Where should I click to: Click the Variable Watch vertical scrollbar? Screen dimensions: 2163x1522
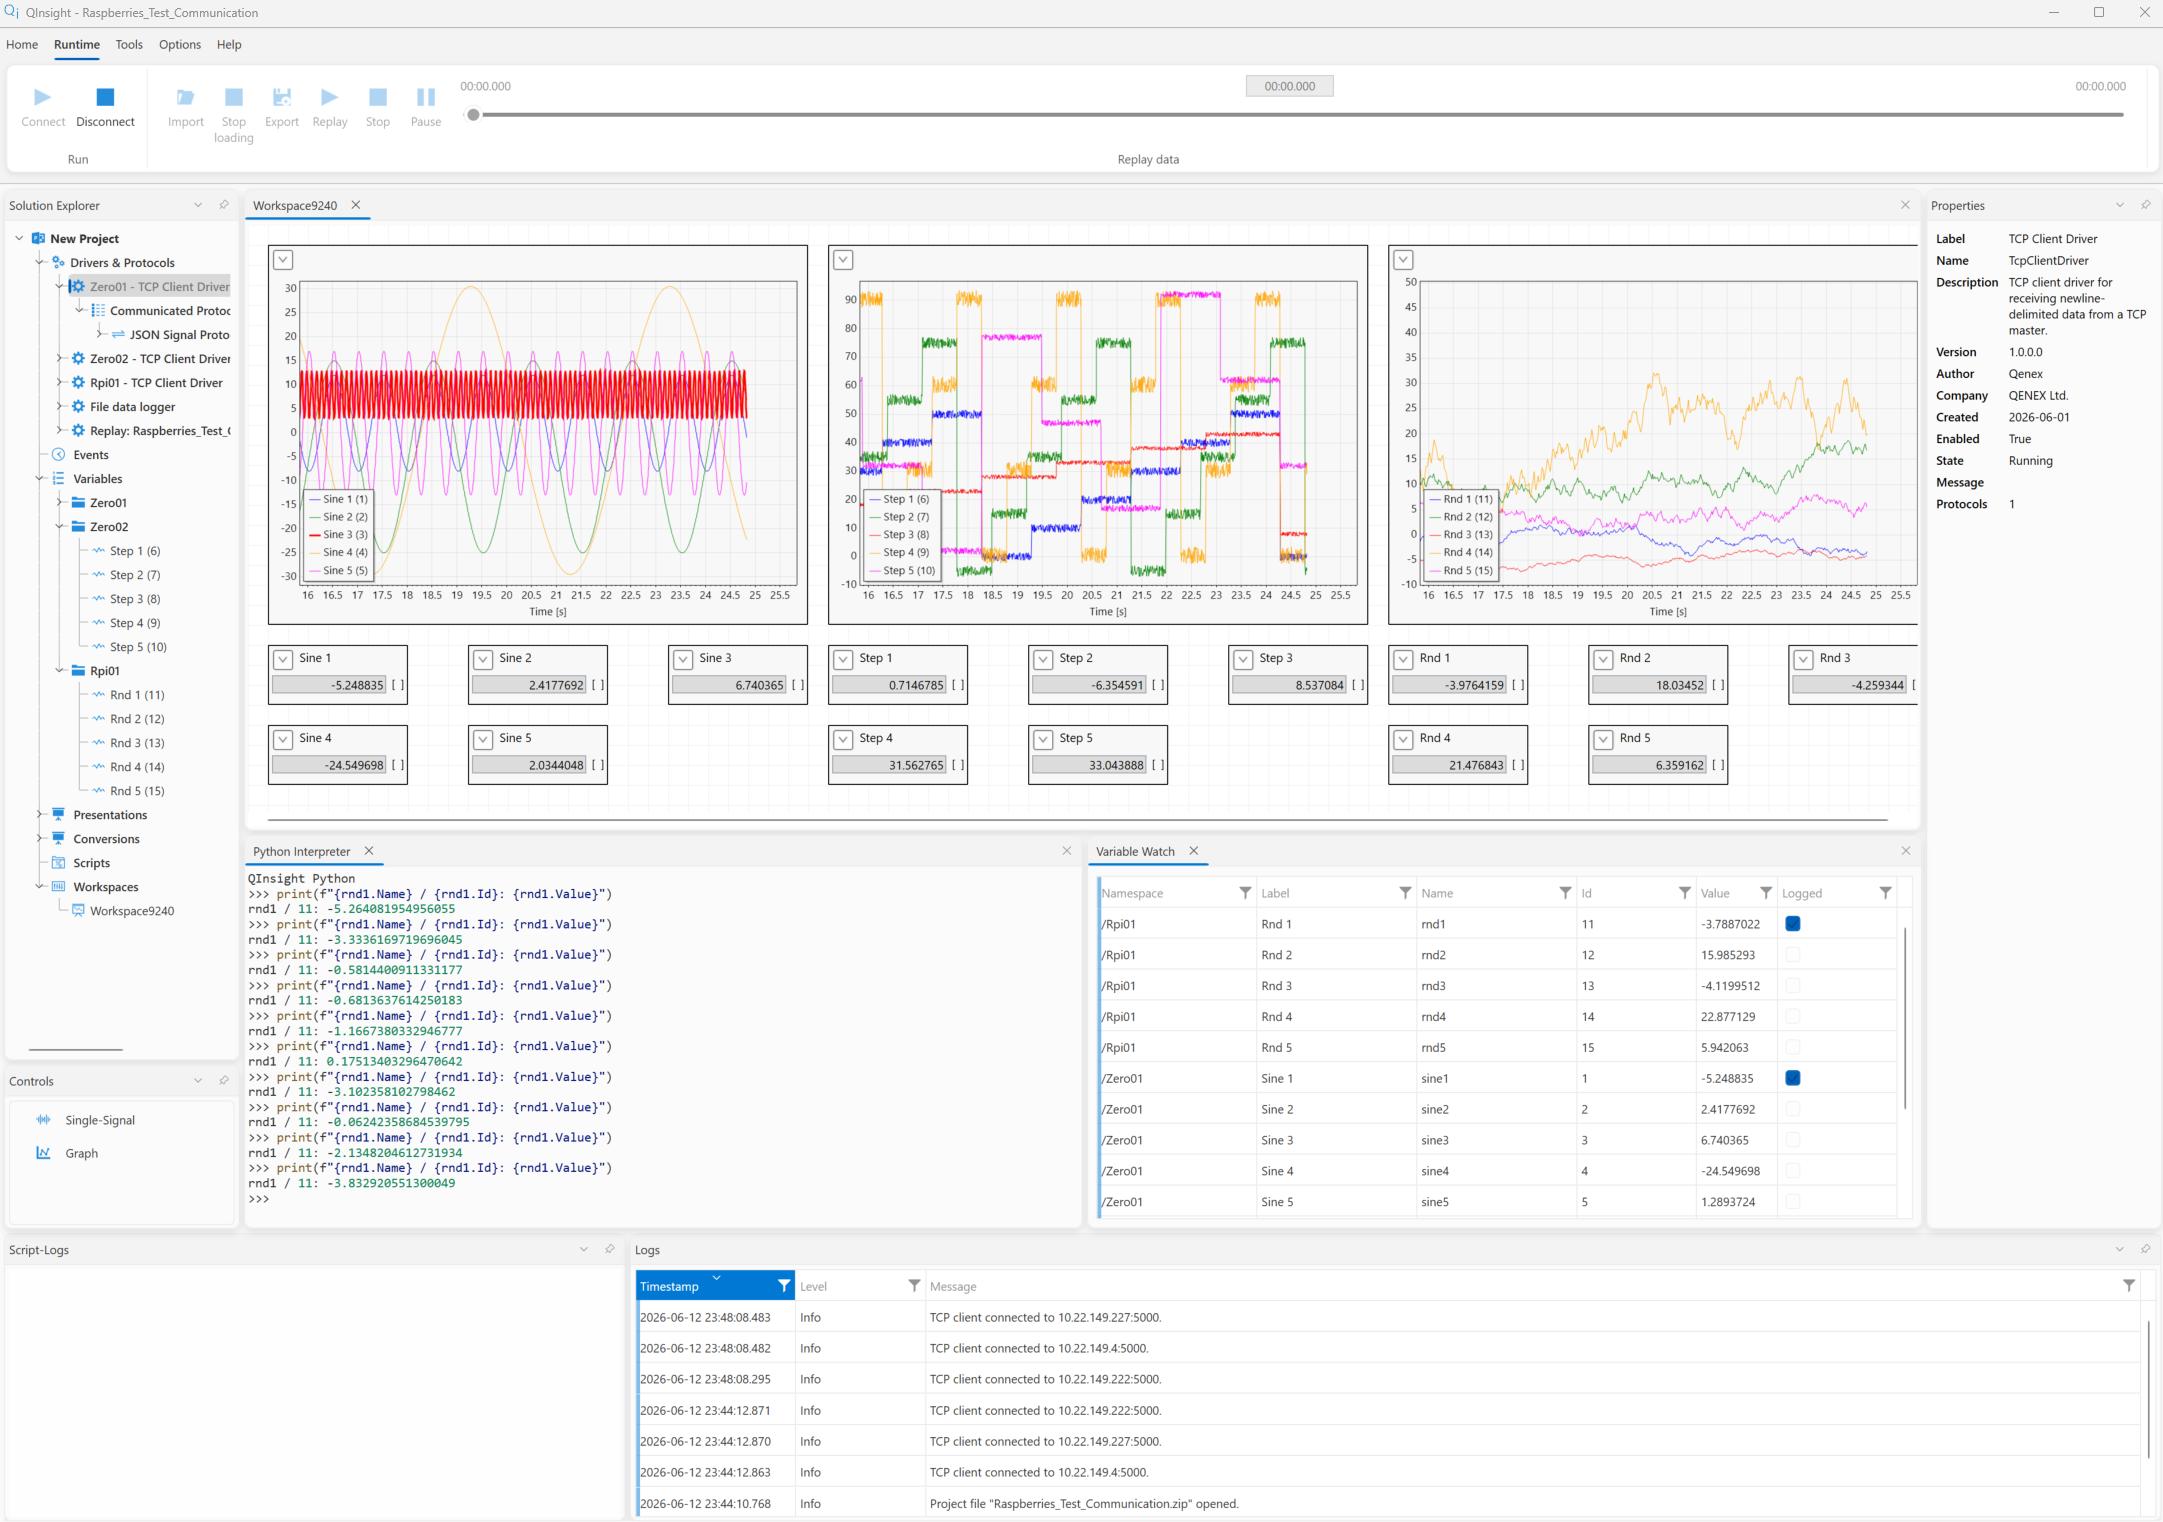point(1905,1018)
